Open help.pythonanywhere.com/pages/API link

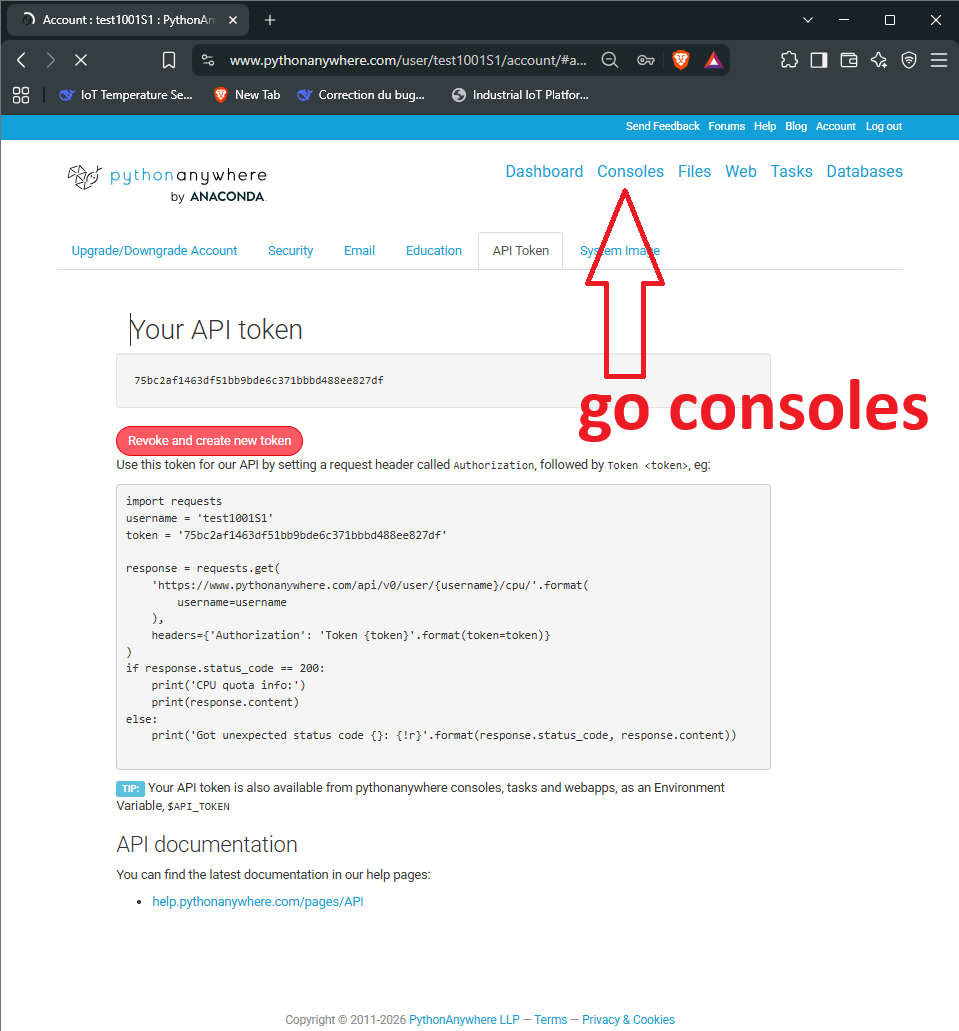[x=258, y=901]
